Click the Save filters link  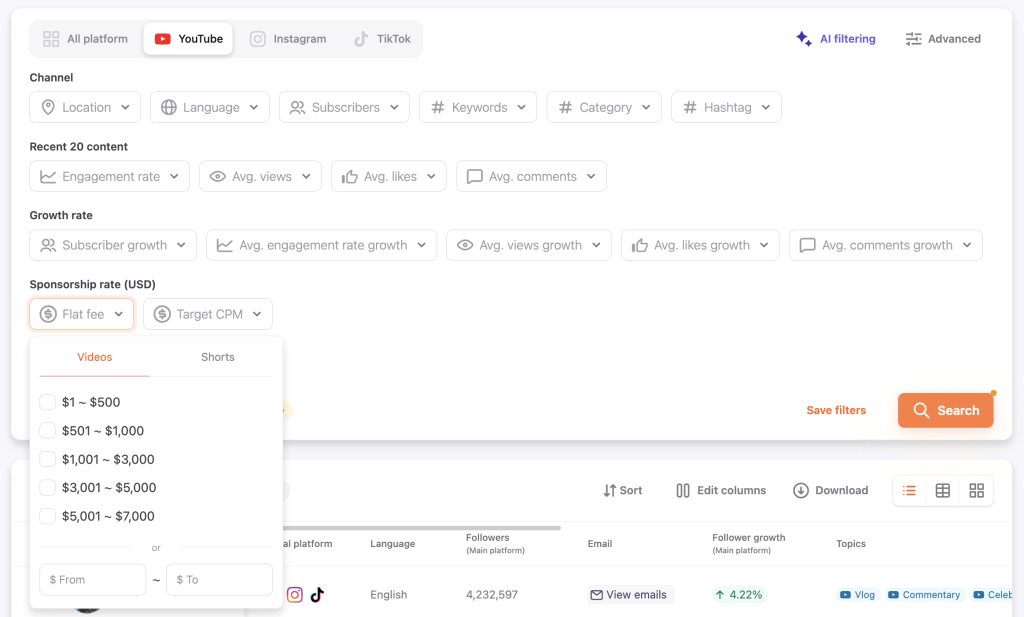[x=836, y=410]
